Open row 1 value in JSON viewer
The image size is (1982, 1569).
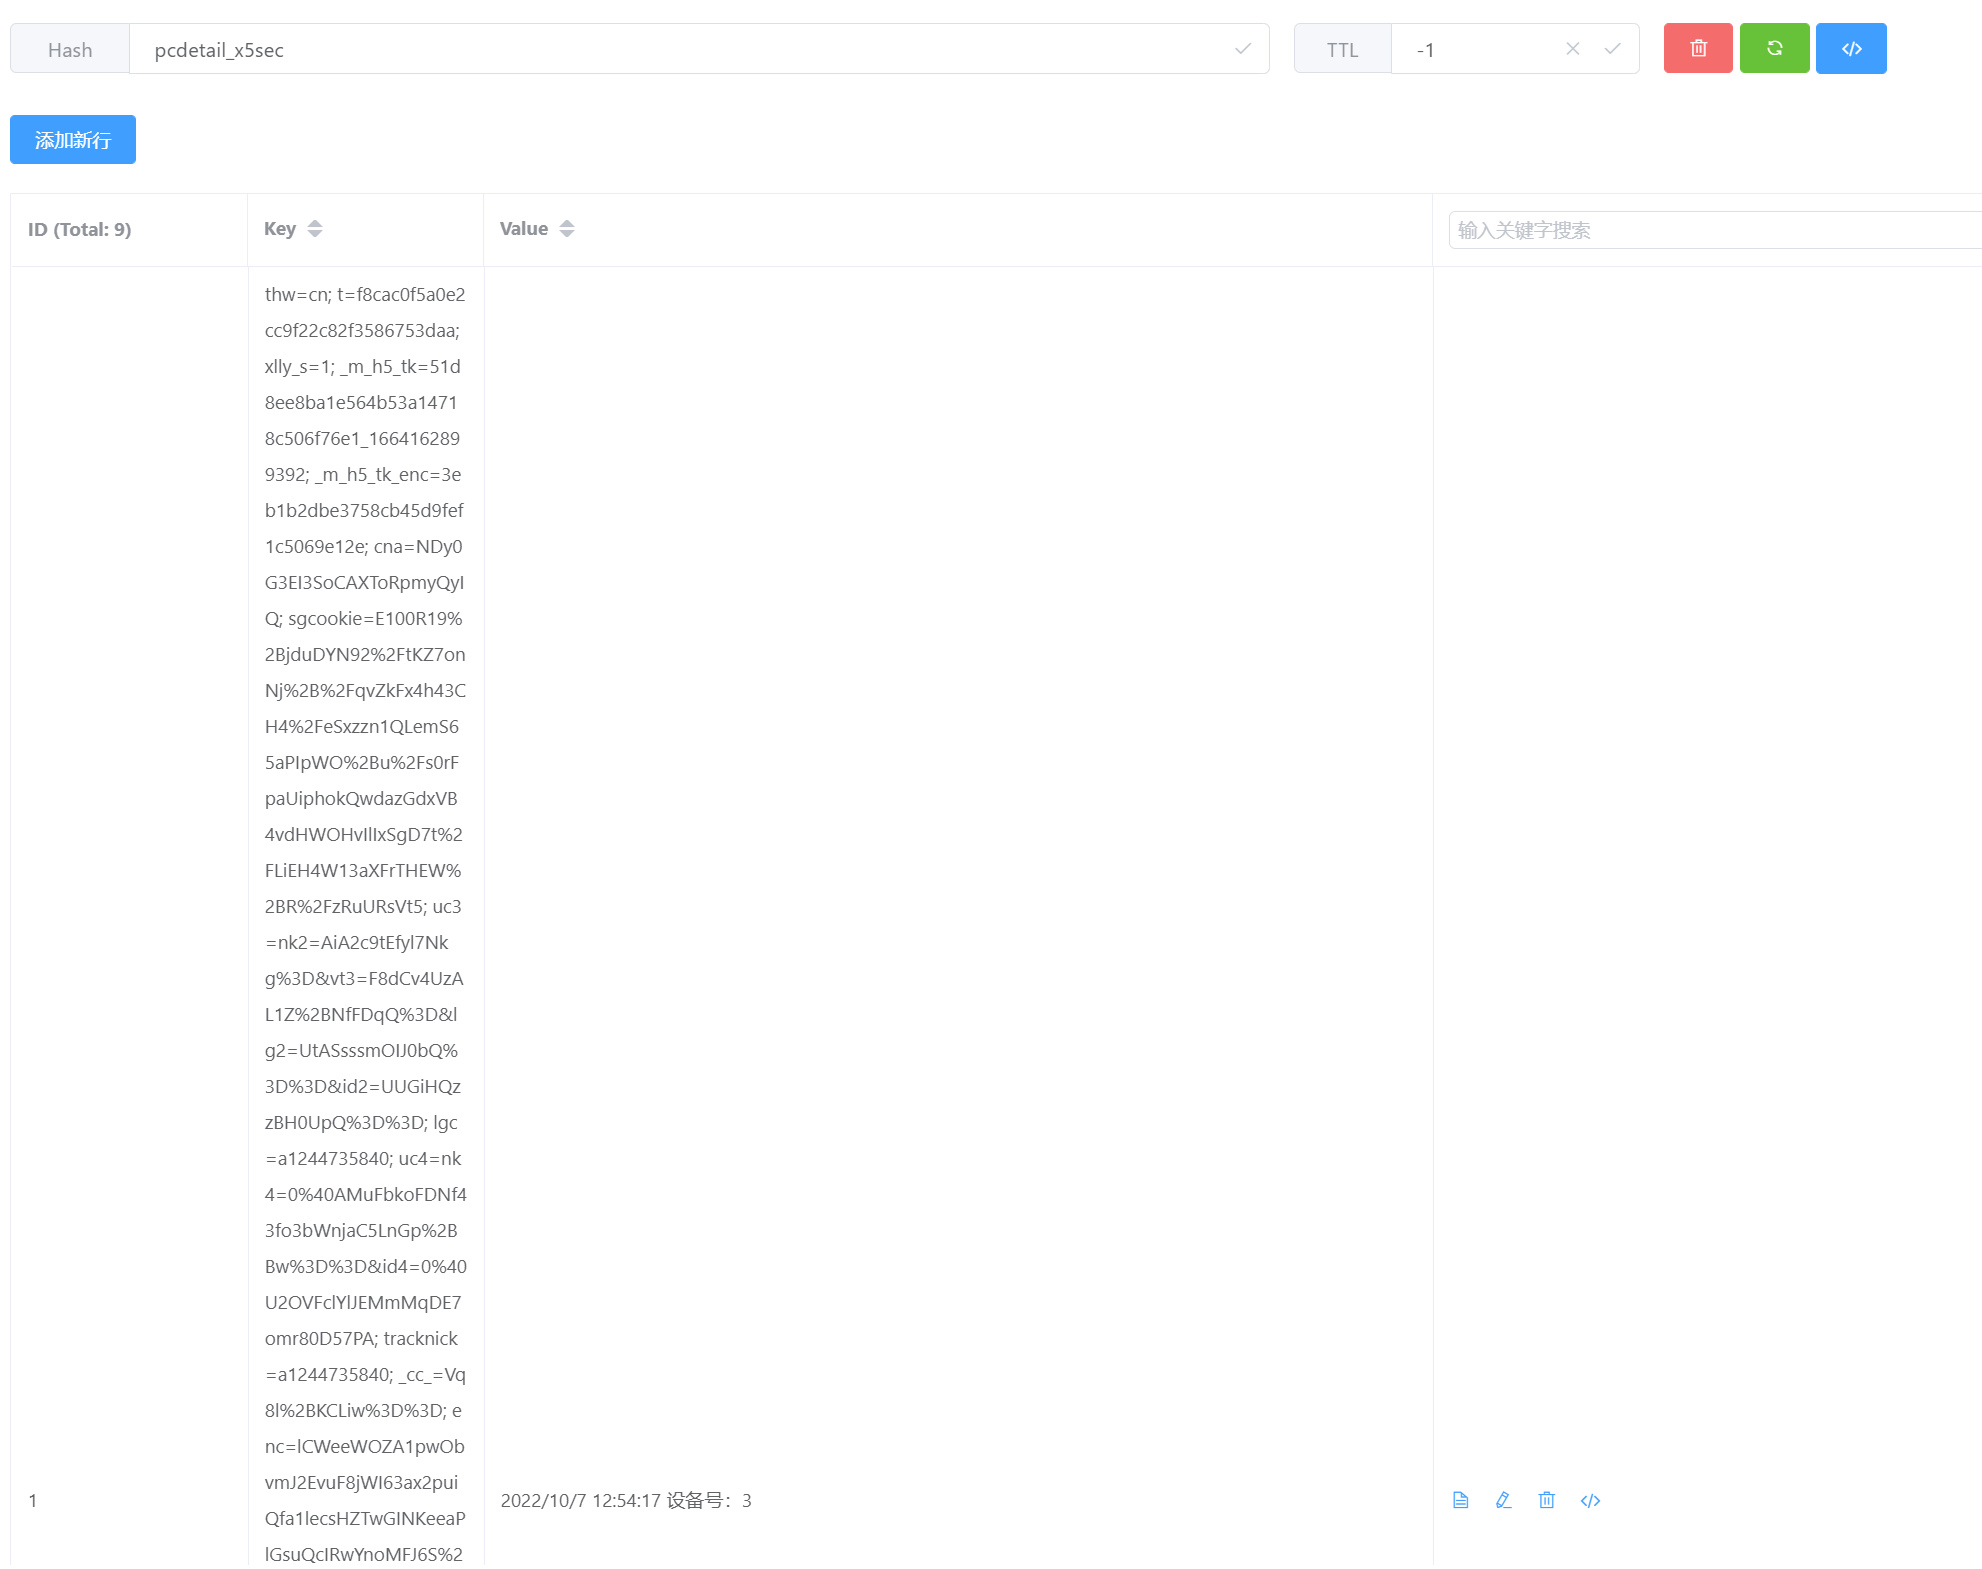(x=1591, y=1500)
